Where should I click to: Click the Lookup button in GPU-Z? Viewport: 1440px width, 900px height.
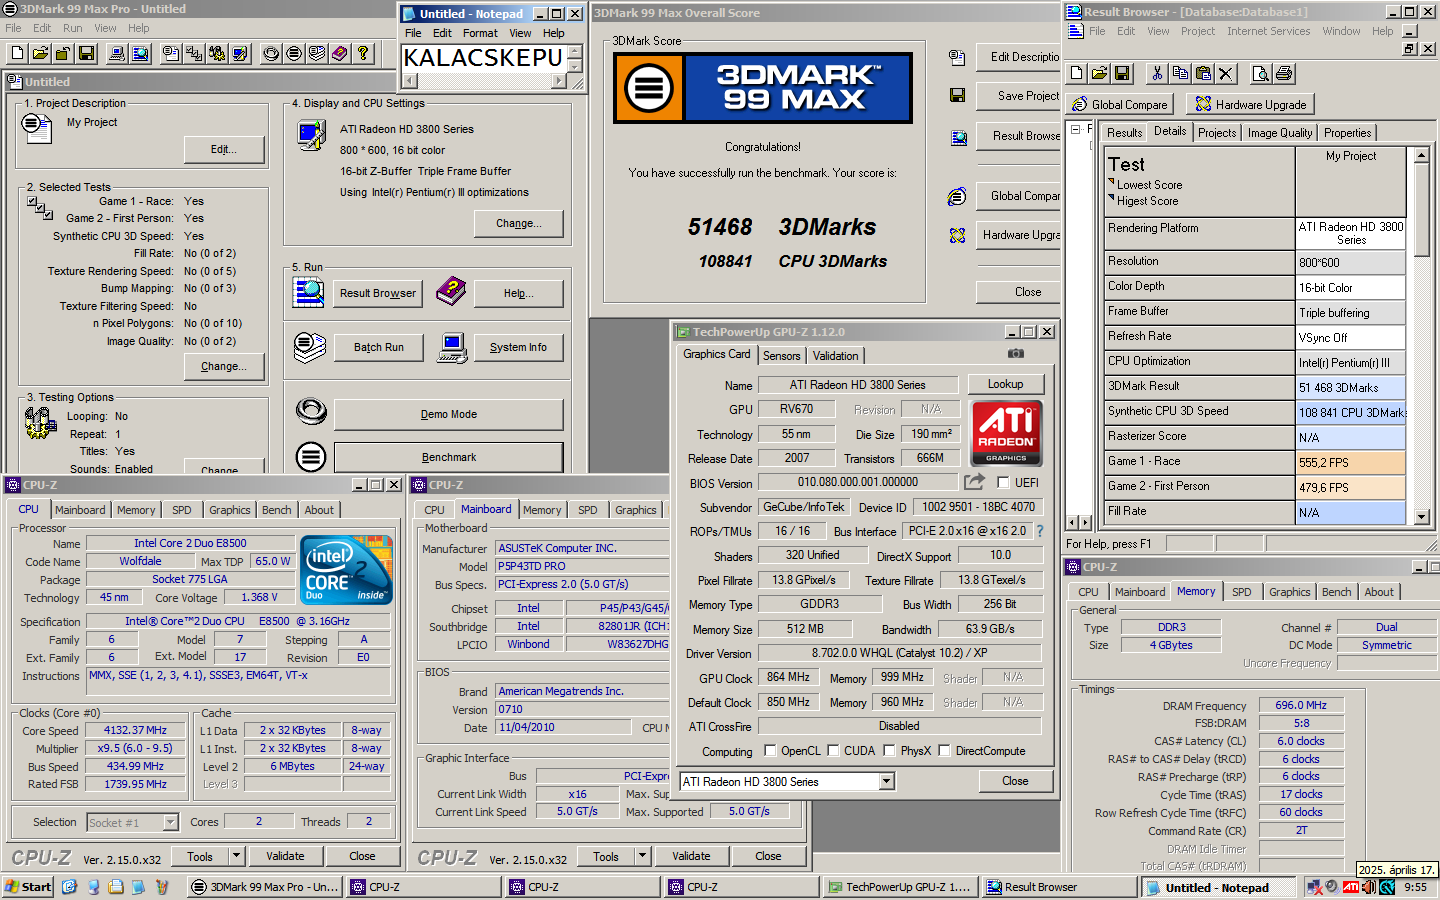coord(1005,384)
